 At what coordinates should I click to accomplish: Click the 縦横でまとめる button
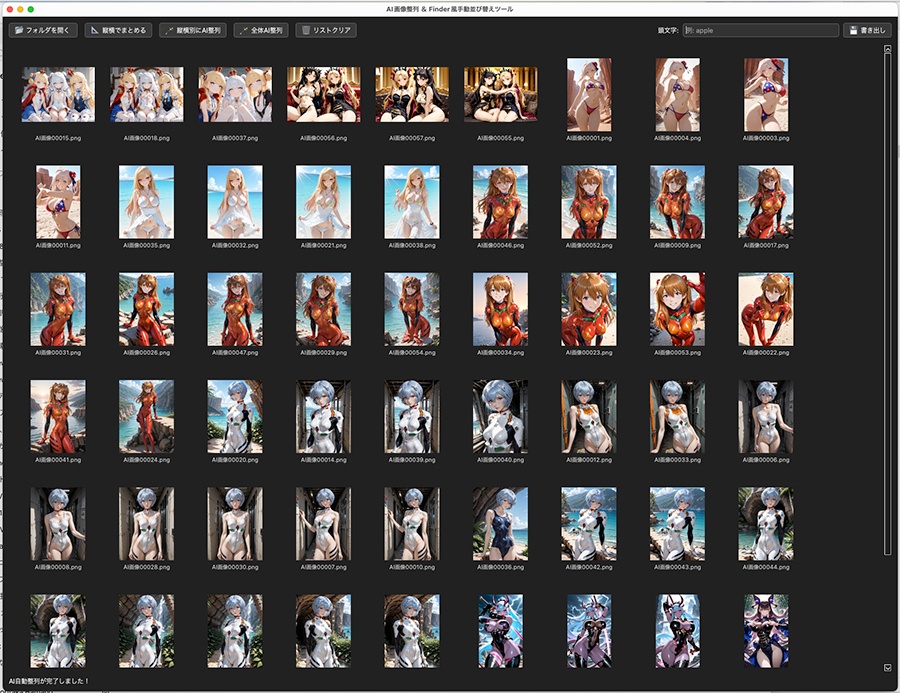tap(118, 30)
